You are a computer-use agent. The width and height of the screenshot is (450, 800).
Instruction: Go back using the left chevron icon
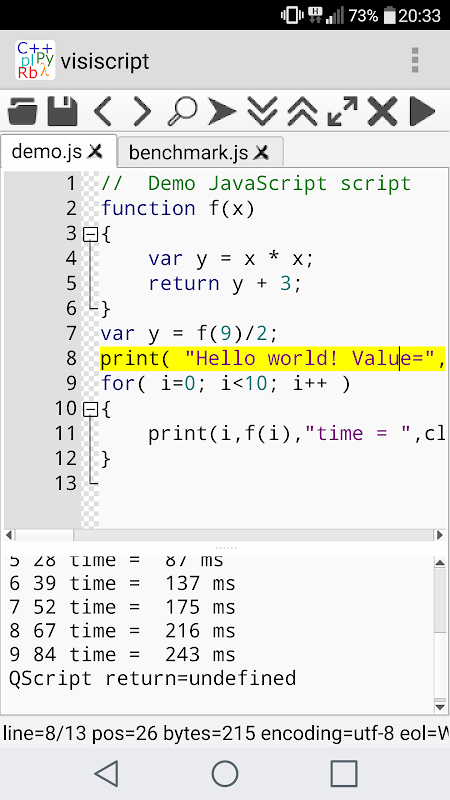pos(103,111)
